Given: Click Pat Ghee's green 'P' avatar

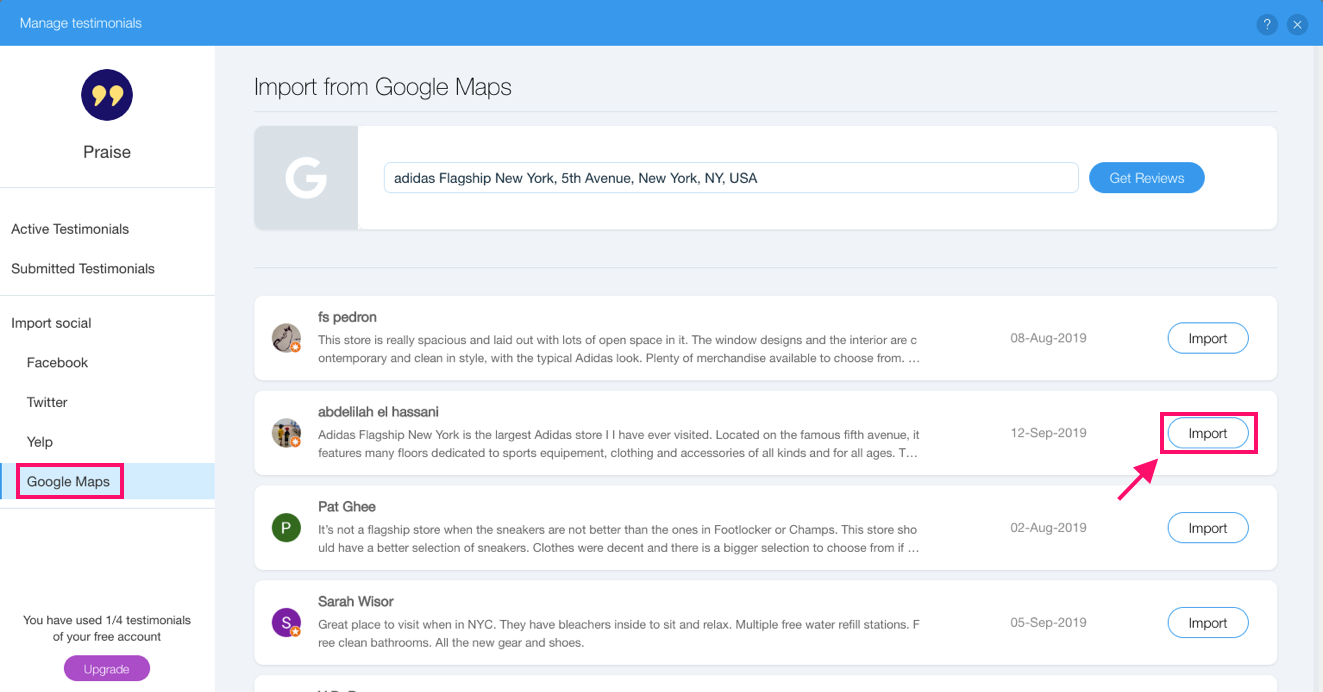Looking at the screenshot, I should 286,527.
